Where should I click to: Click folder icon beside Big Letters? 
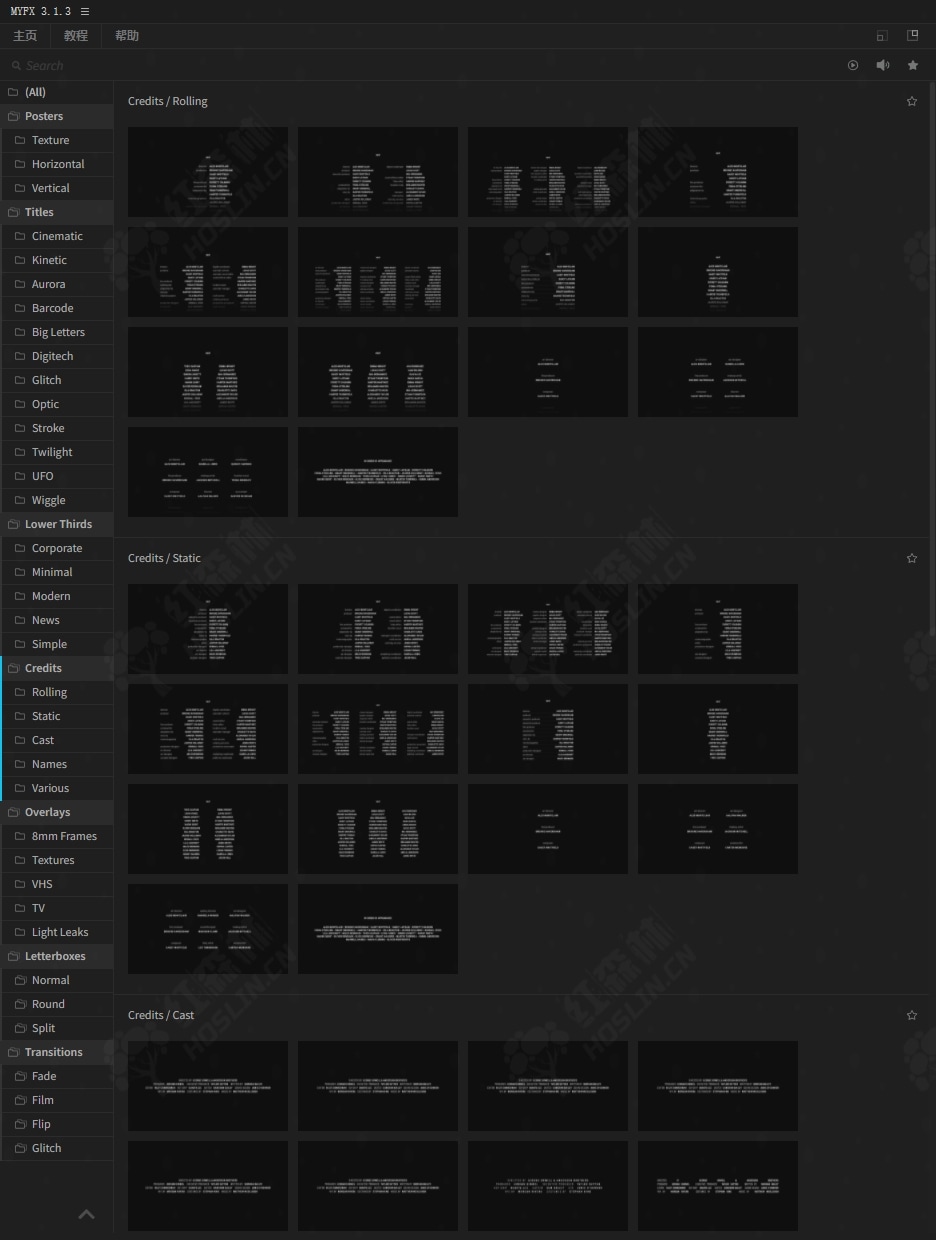(20, 332)
